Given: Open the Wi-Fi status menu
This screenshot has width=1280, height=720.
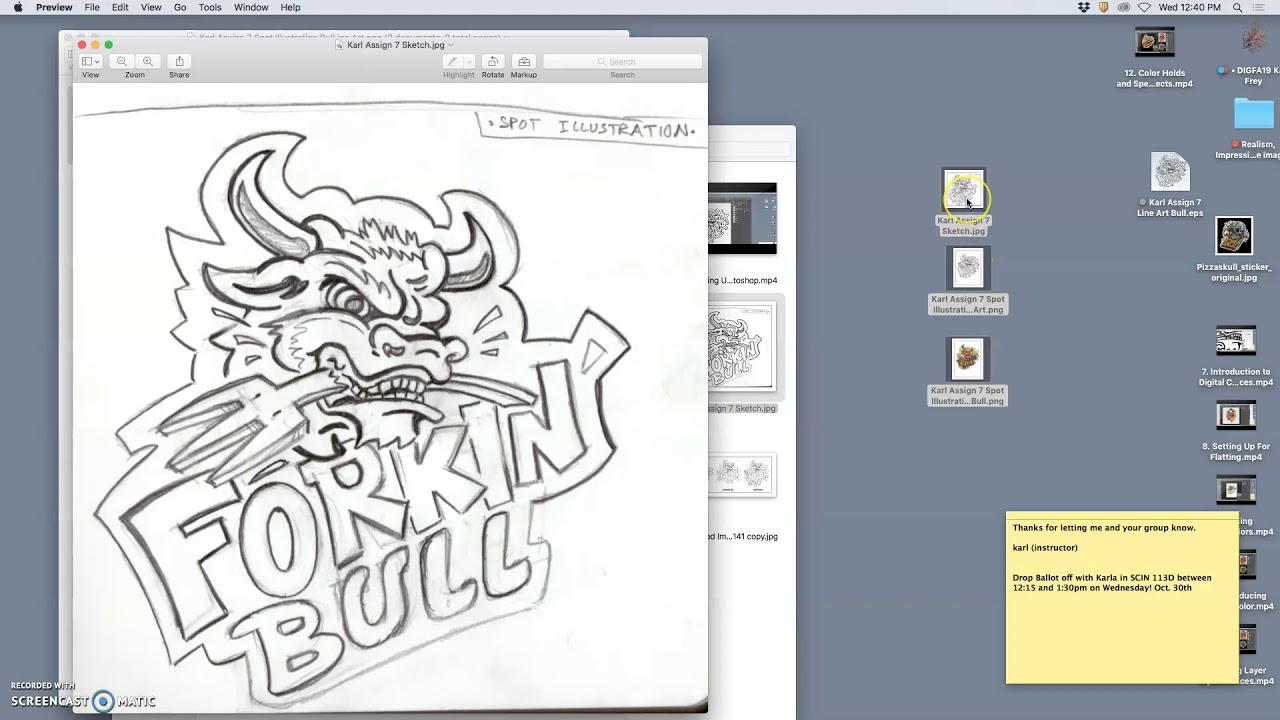Looking at the screenshot, I should coord(1144,7).
